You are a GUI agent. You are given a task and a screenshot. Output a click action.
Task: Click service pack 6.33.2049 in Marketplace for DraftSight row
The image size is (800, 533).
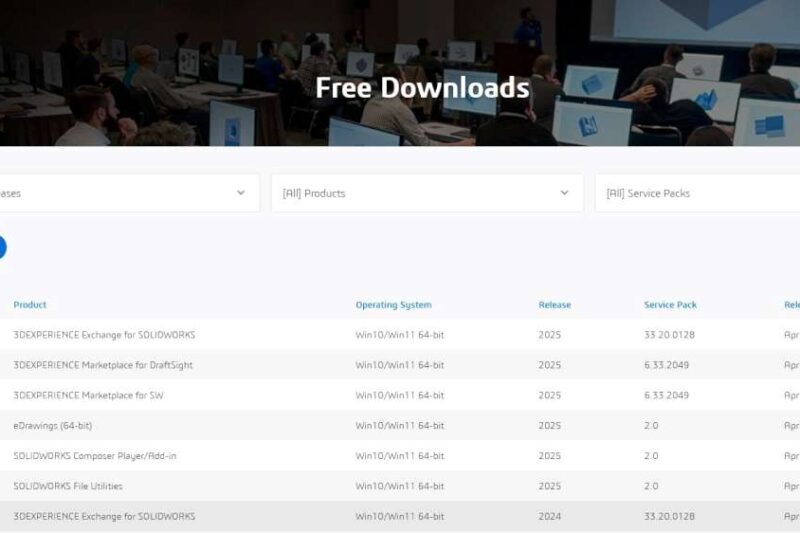point(666,365)
